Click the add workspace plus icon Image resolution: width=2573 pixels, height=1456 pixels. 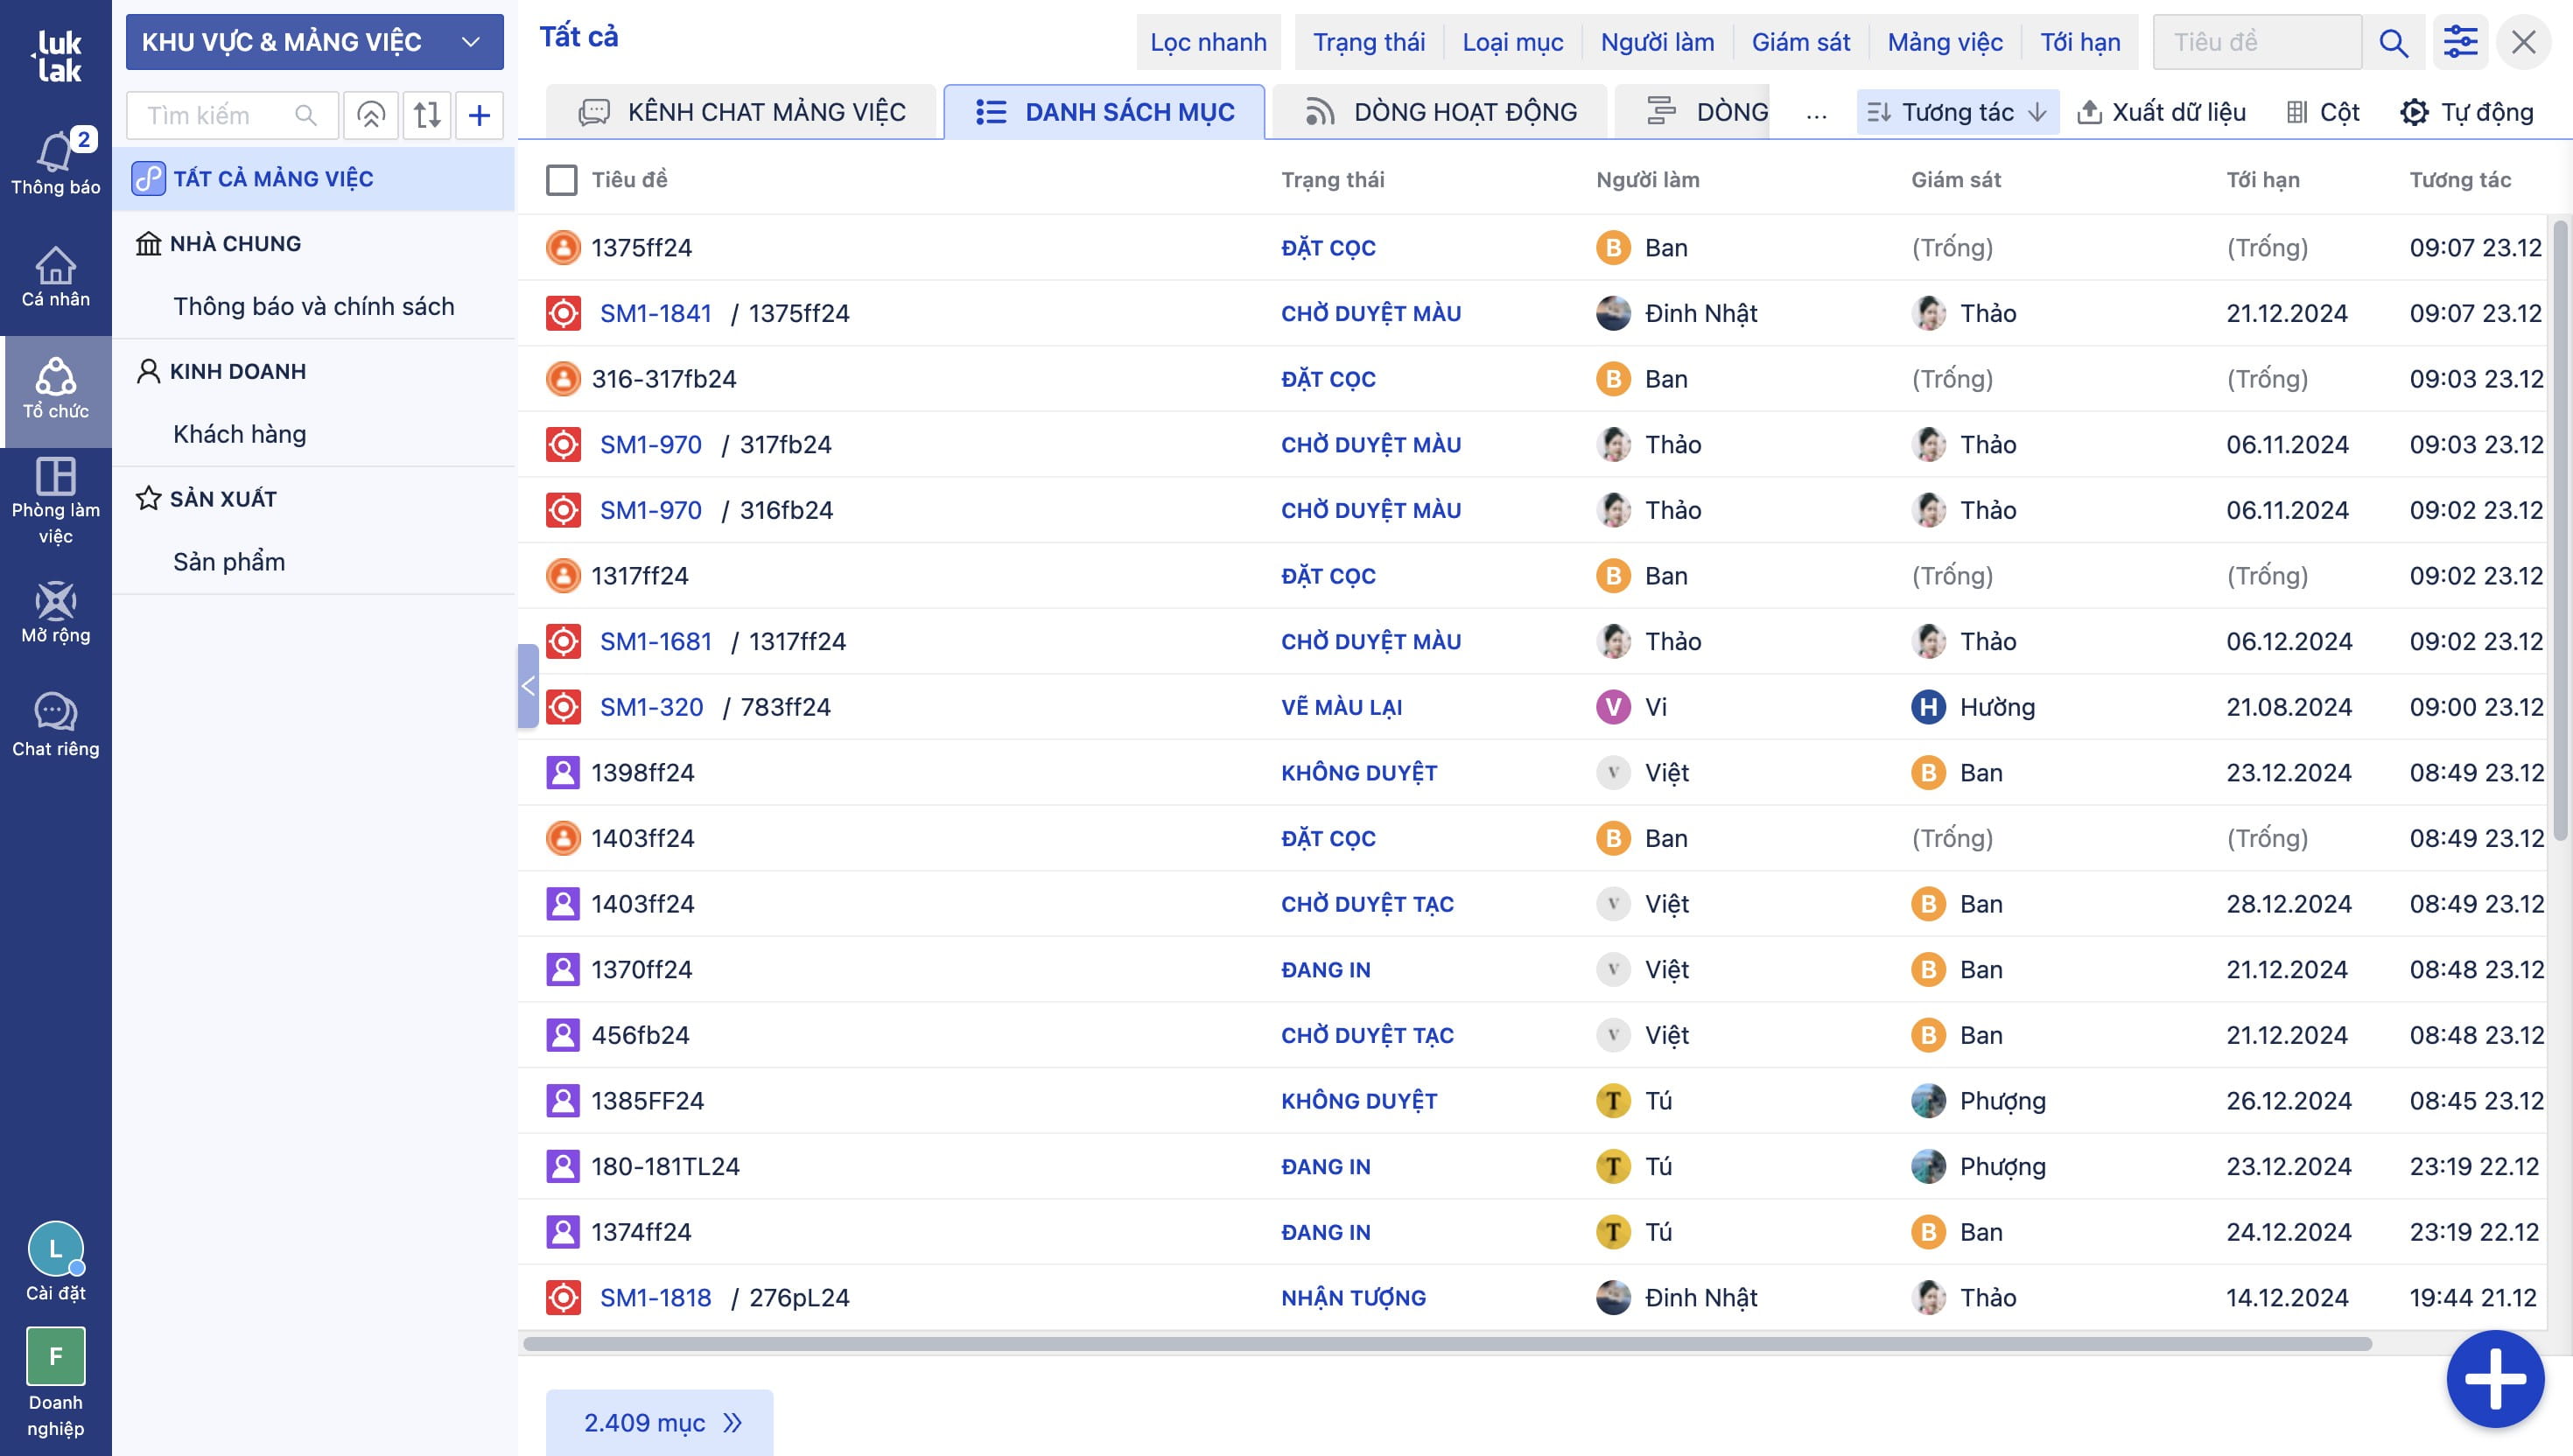coord(479,115)
